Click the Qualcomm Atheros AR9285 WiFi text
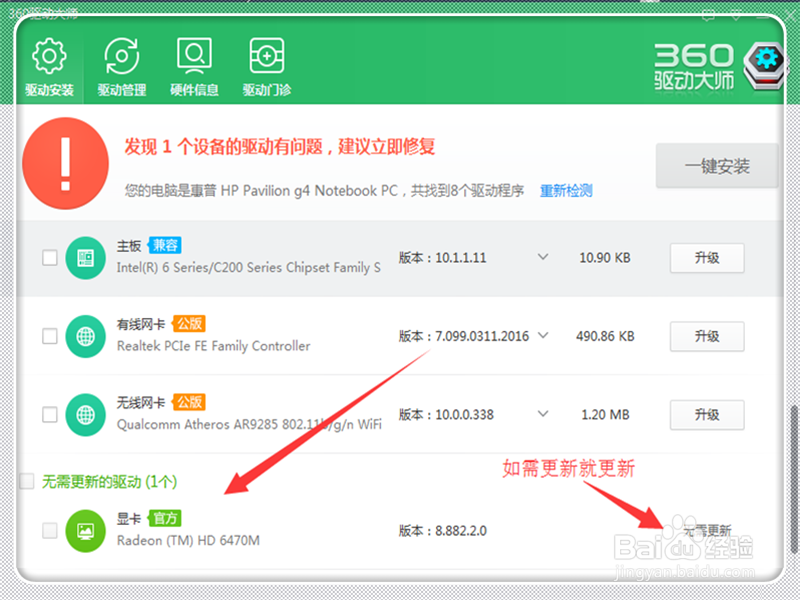The width and height of the screenshot is (800, 600). (249, 424)
